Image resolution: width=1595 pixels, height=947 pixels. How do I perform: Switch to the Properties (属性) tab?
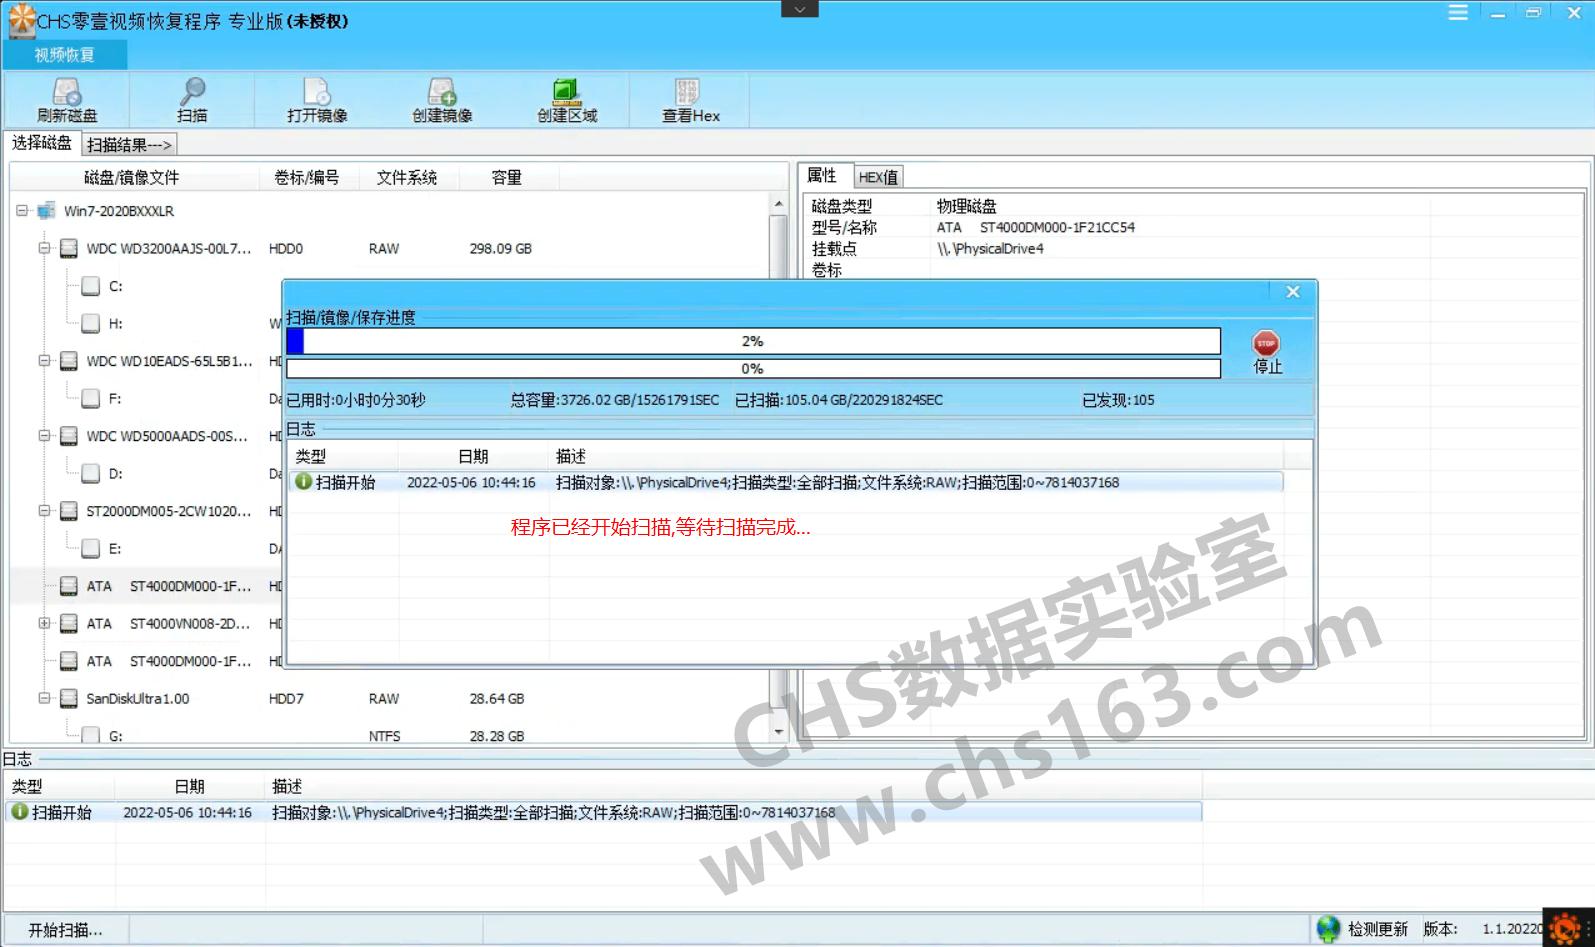[824, 176]
